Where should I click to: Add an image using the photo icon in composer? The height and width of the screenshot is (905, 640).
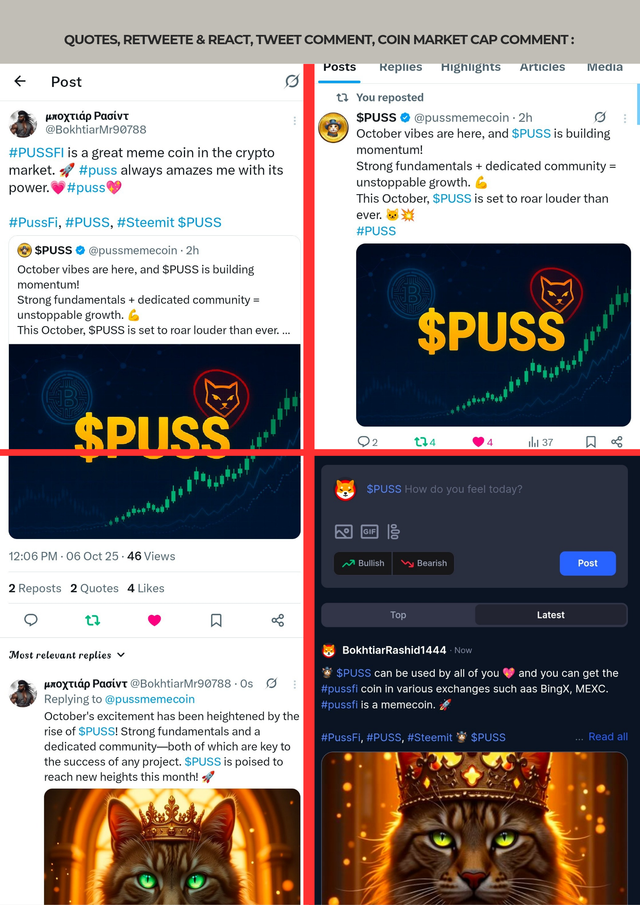click(343, 532)
